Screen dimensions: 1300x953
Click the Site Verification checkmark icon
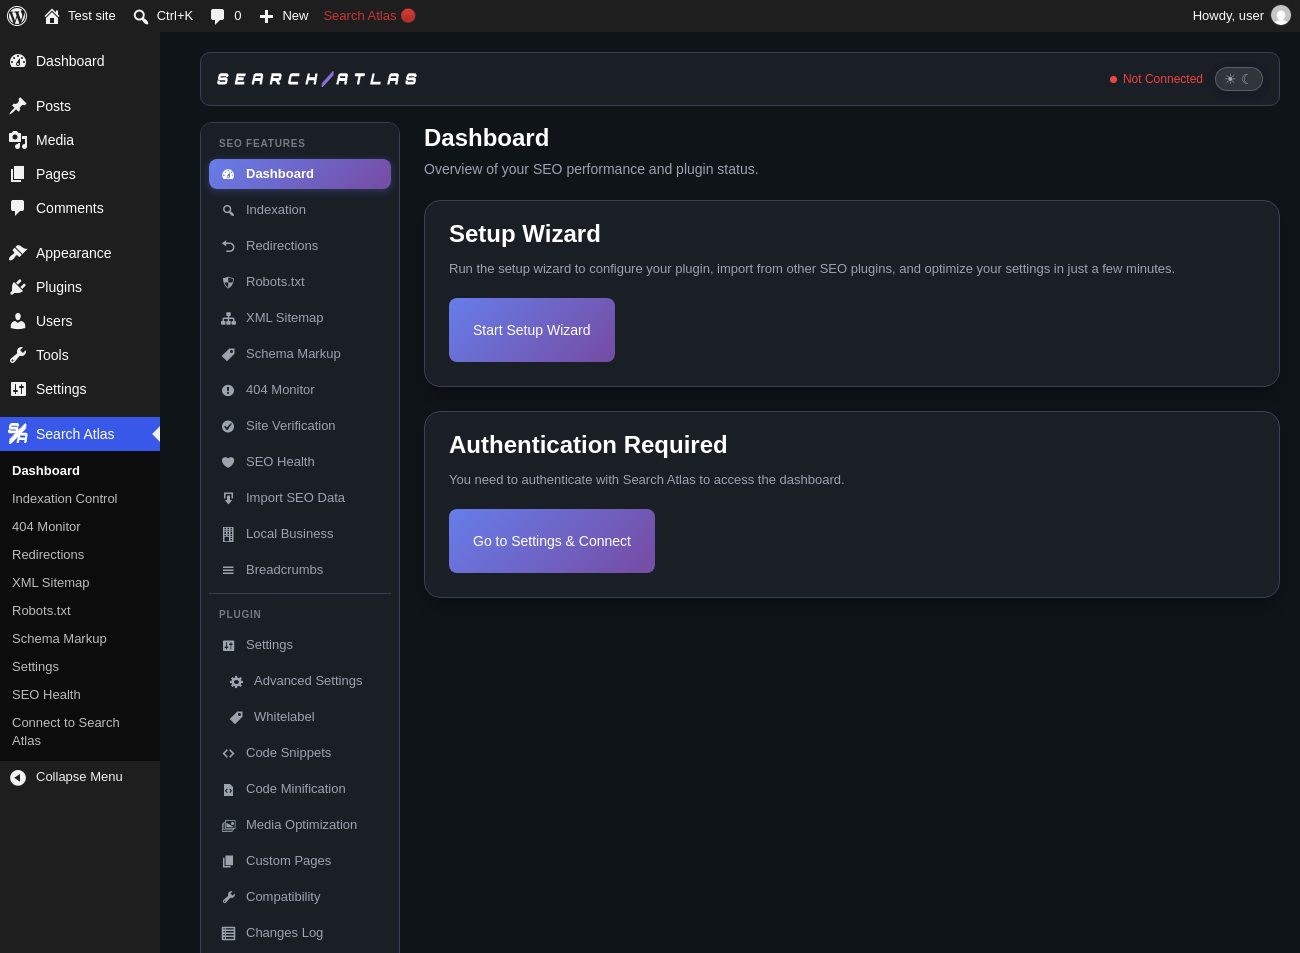click(x=228, y=426)
